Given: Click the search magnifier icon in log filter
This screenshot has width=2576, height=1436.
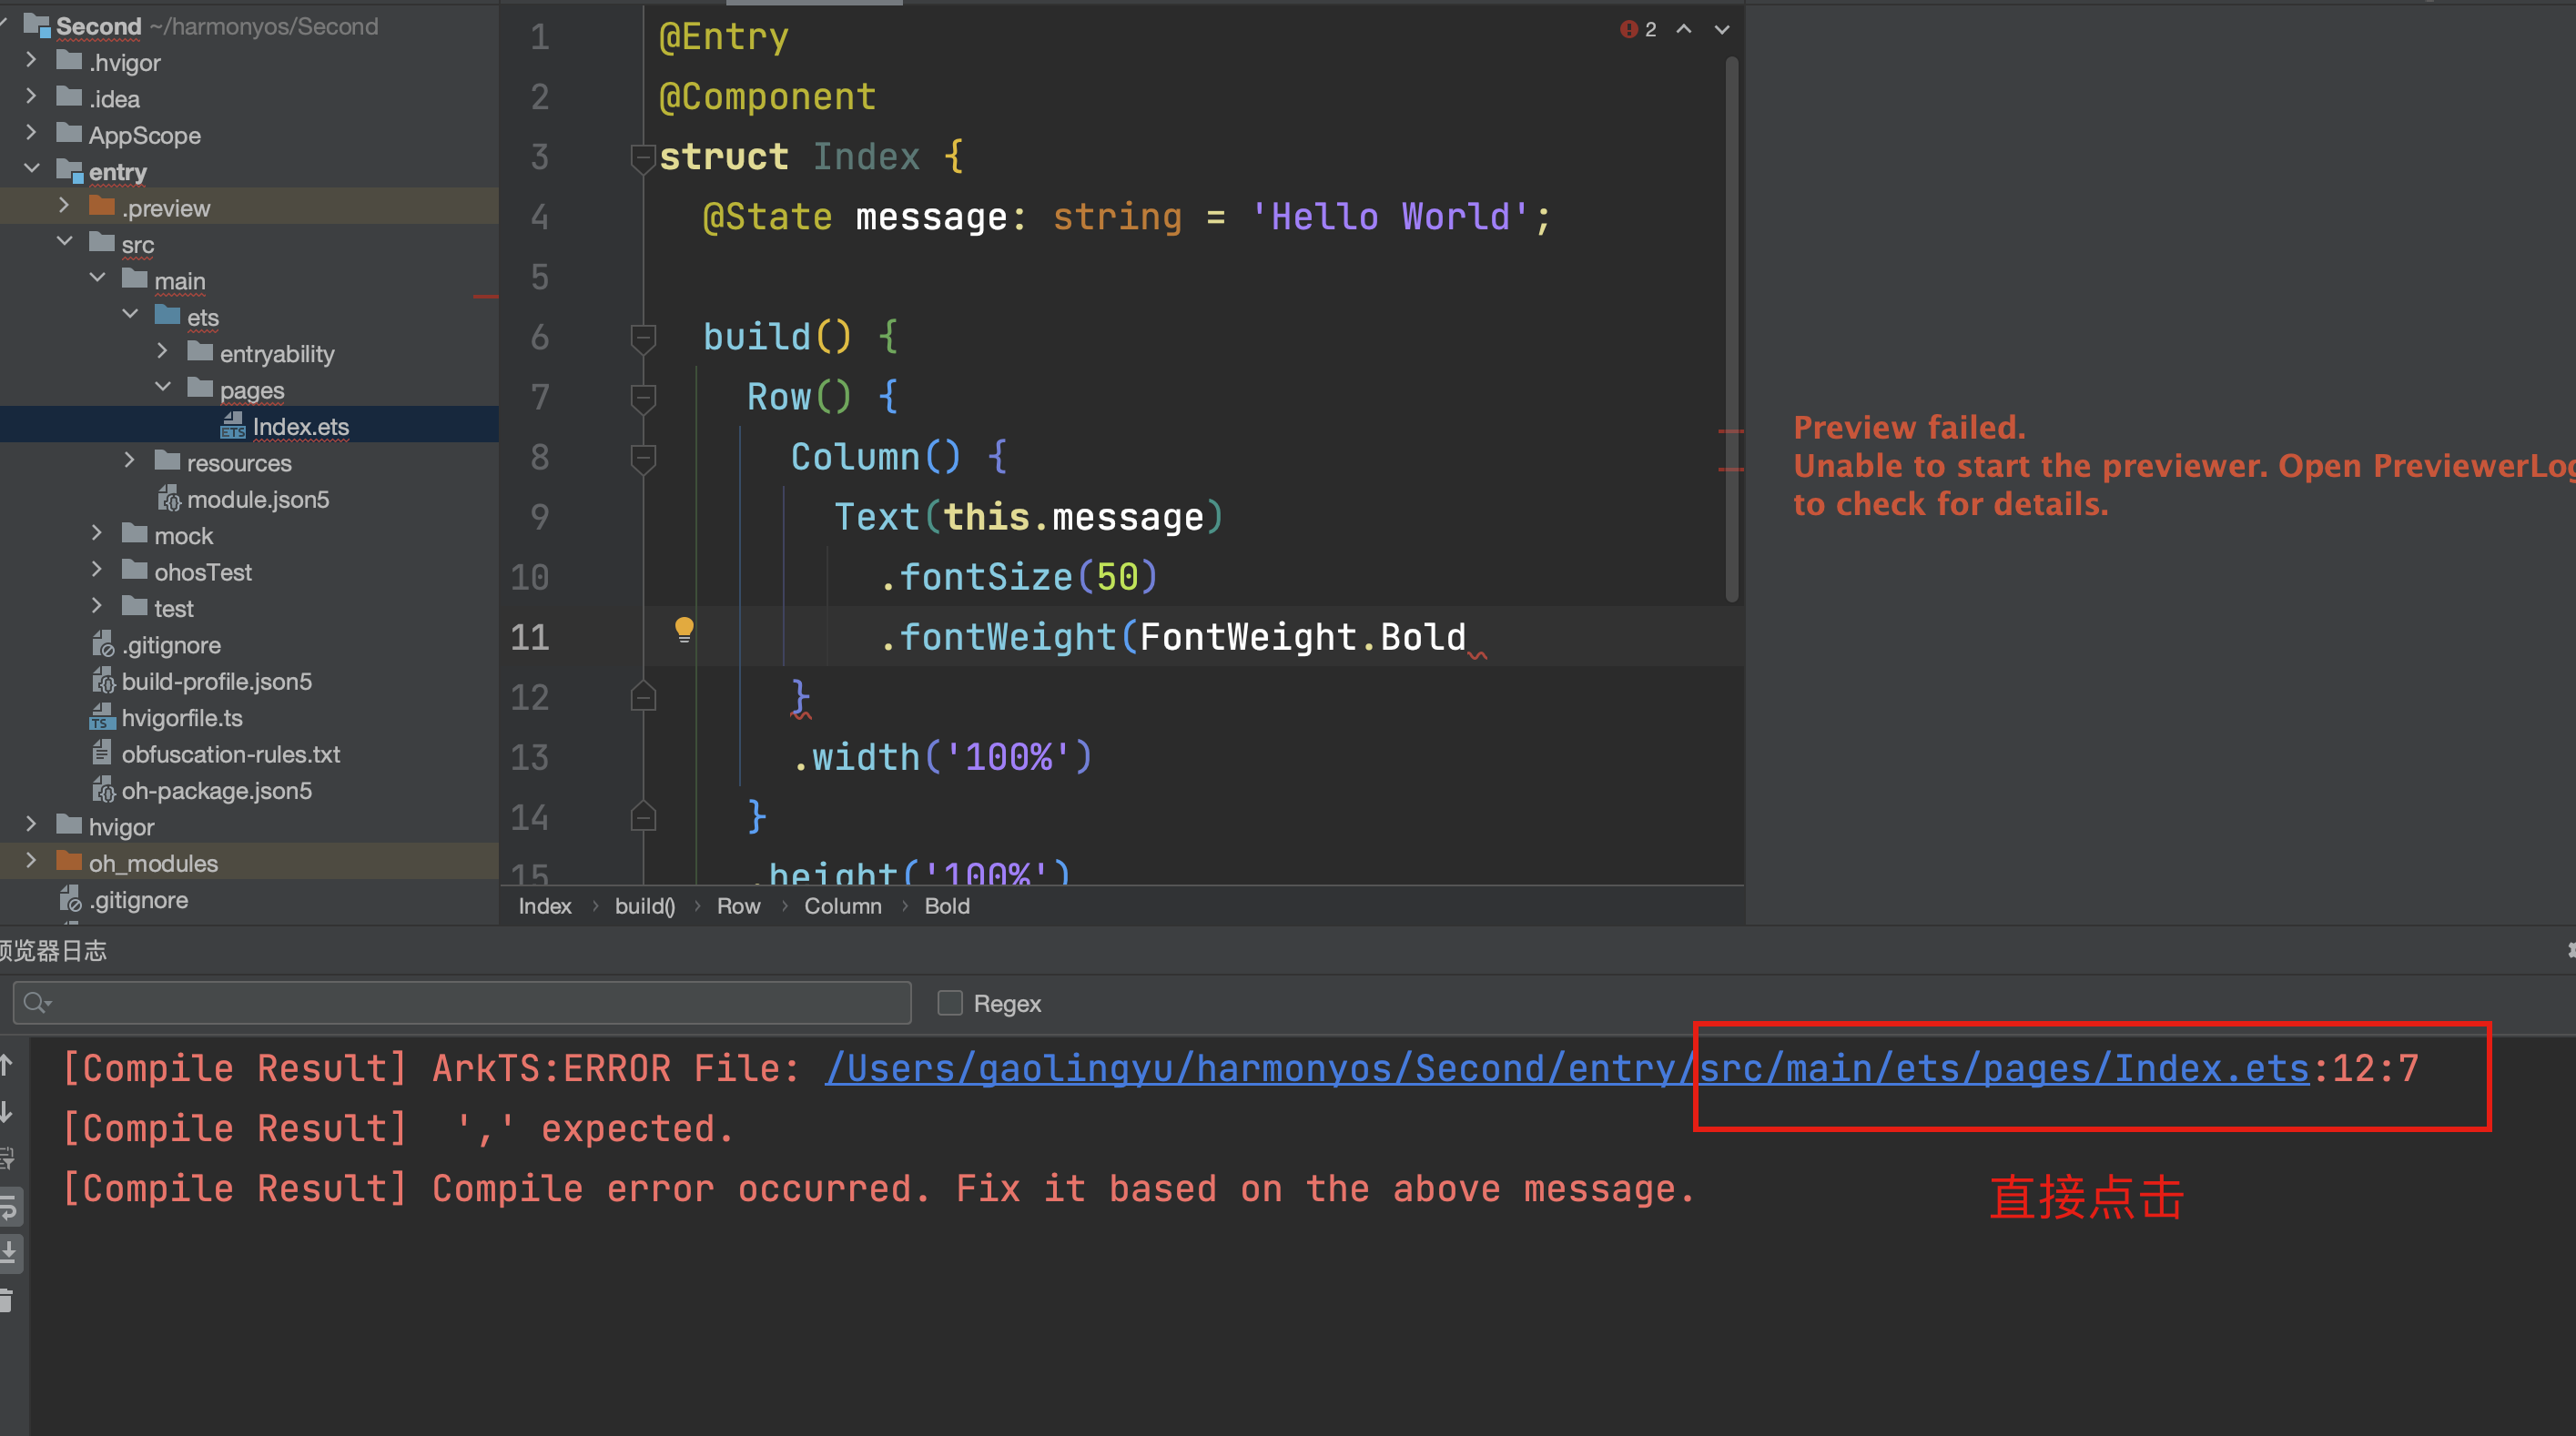Looking at the screenshot, I should coord(35,1003).
